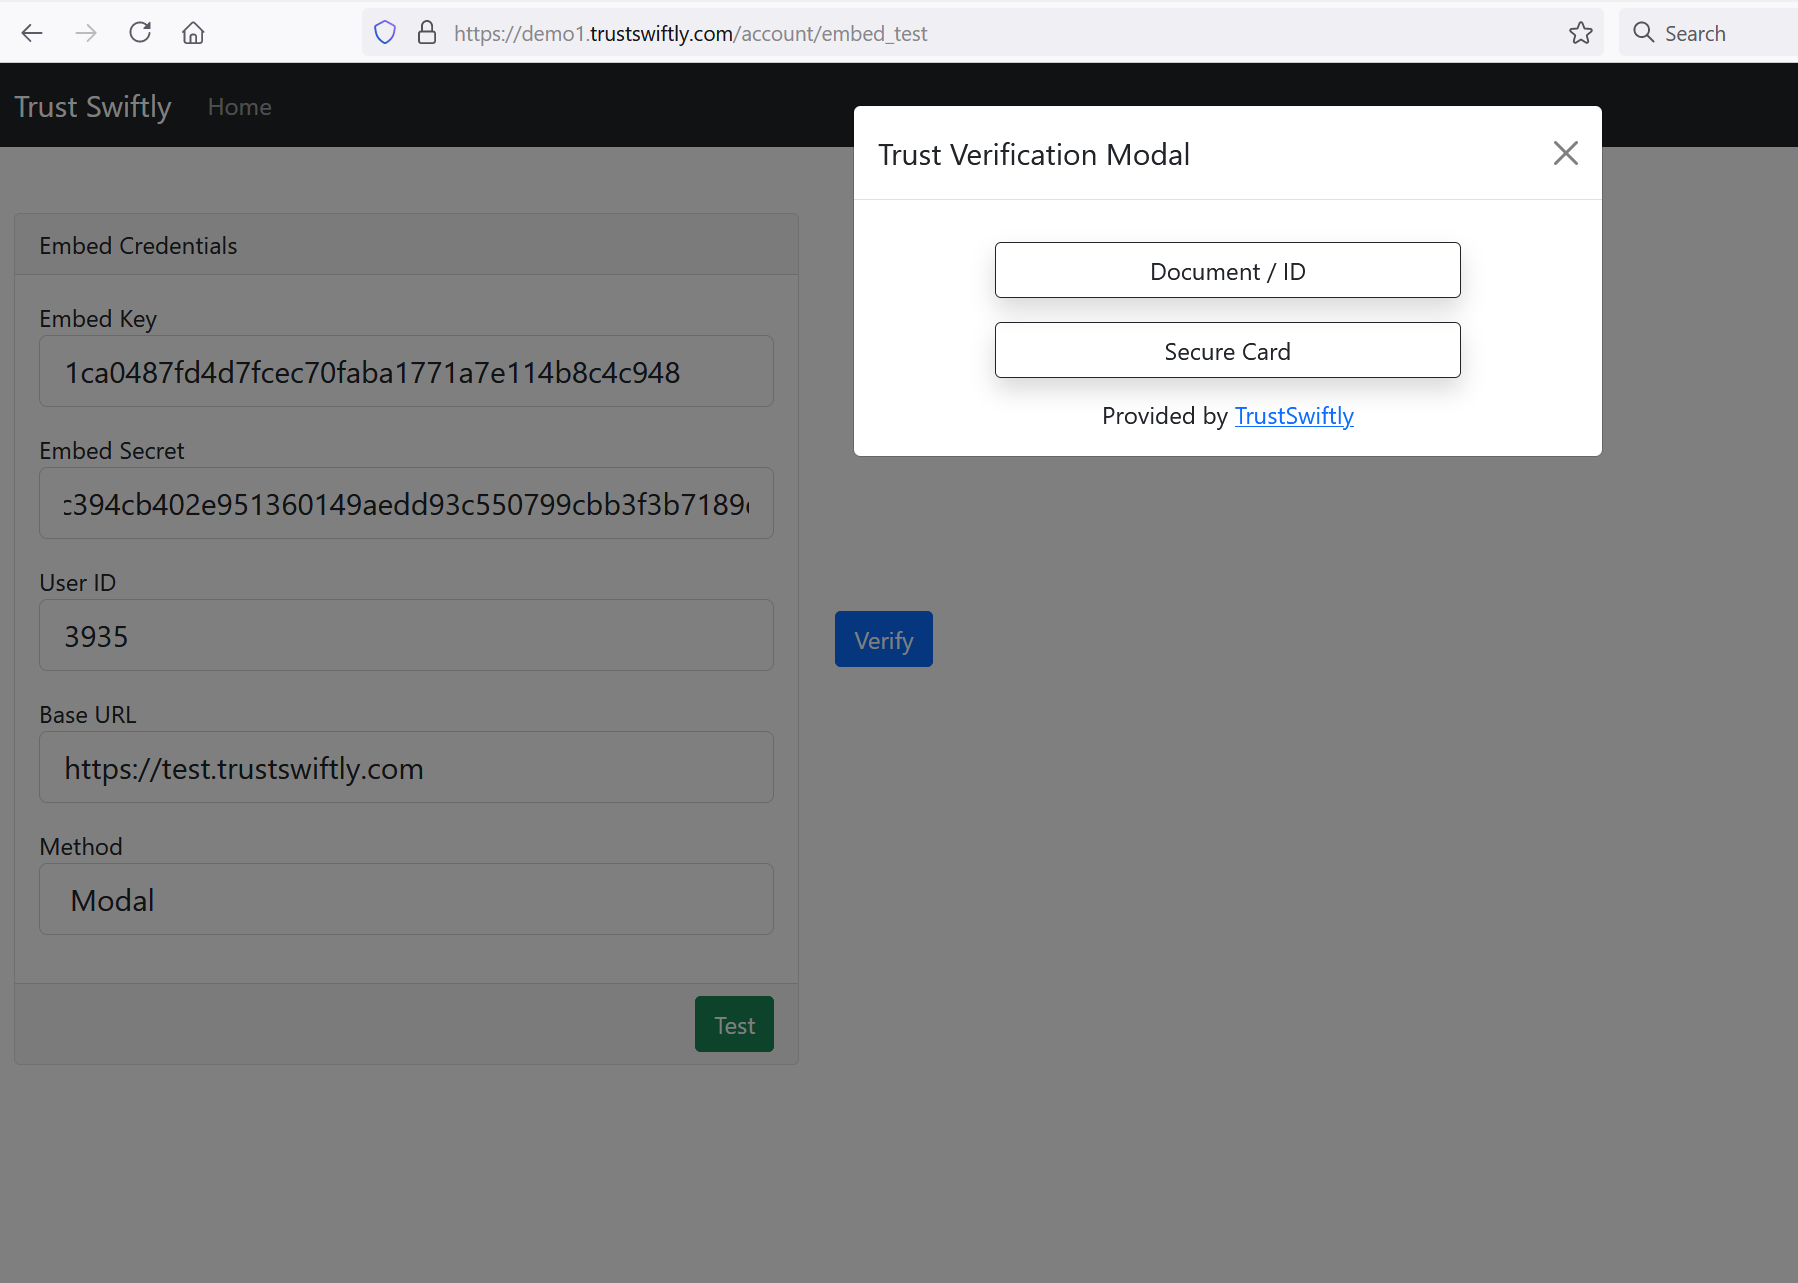Focus the Embed Secret input field

point(406,503)
